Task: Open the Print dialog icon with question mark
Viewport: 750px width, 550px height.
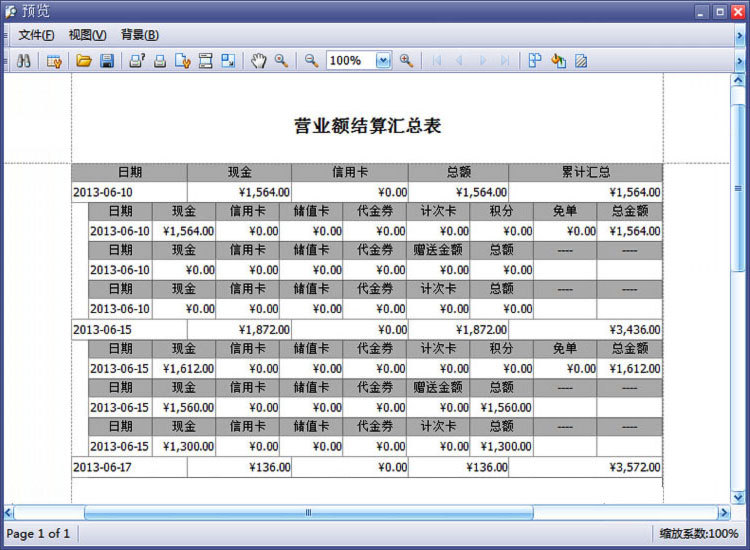Action: click(x=137, y=61)
